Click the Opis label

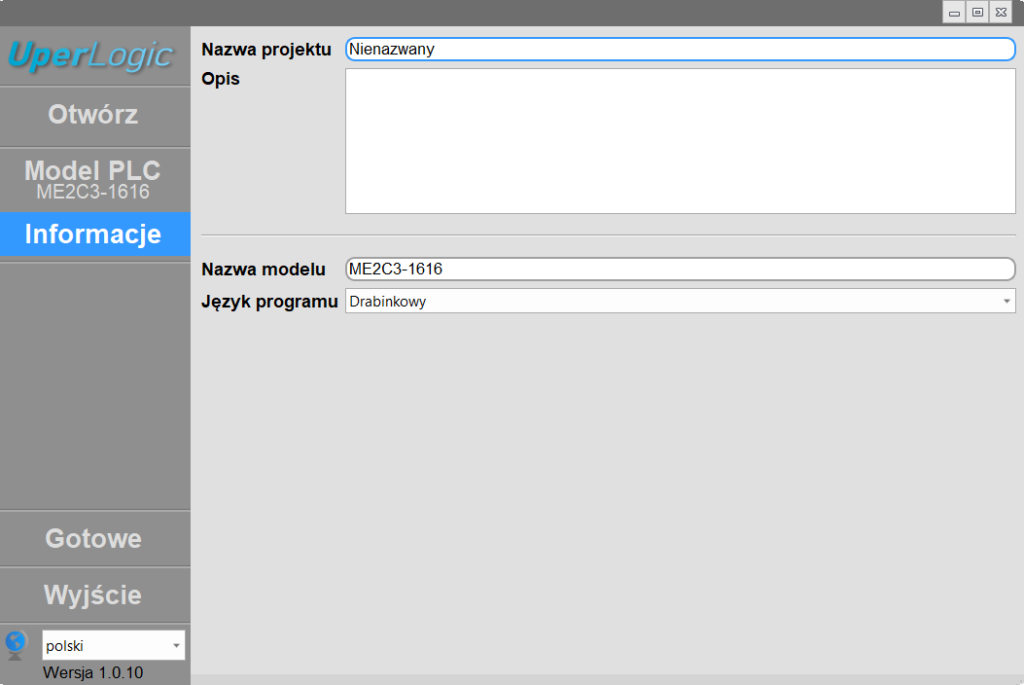pyautogui.click(x=220, y=79)
